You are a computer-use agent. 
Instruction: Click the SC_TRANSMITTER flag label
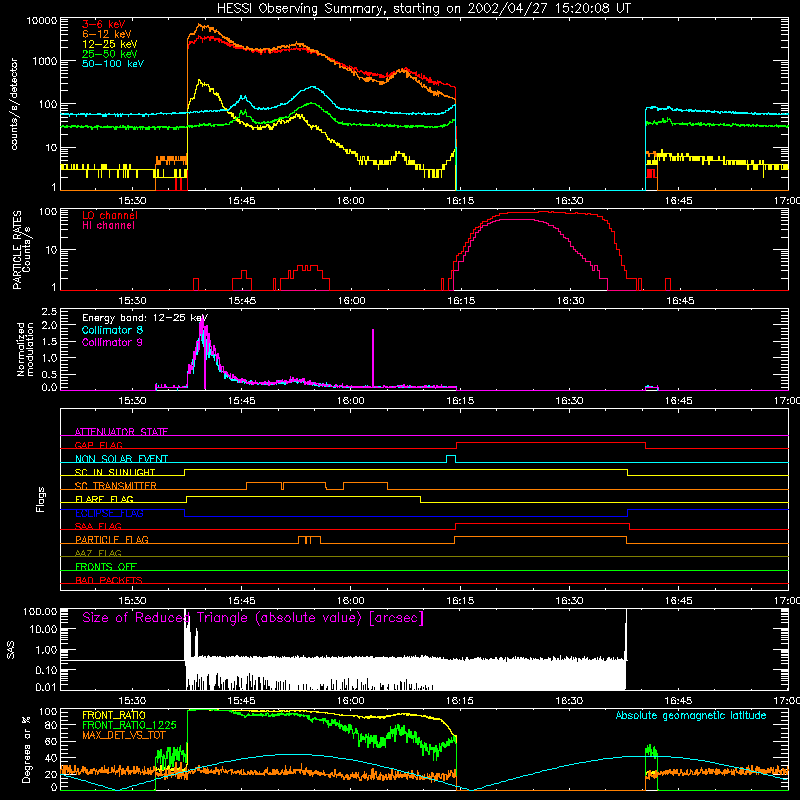(116, 485)
